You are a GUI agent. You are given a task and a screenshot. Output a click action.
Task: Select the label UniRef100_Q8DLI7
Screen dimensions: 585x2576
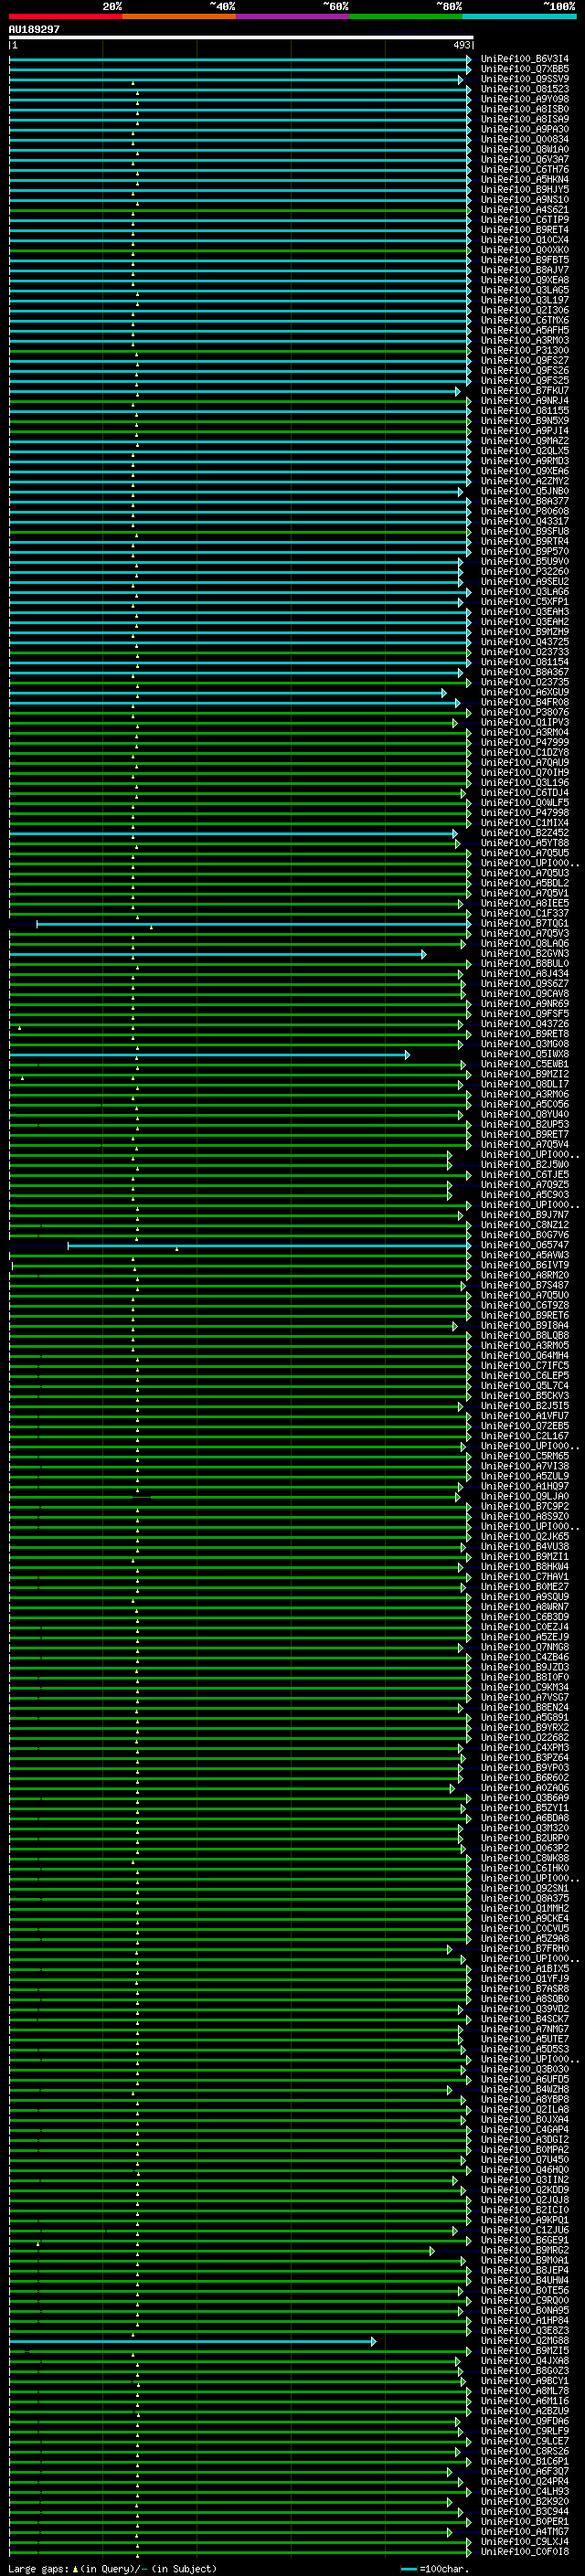pos(525,1084)
